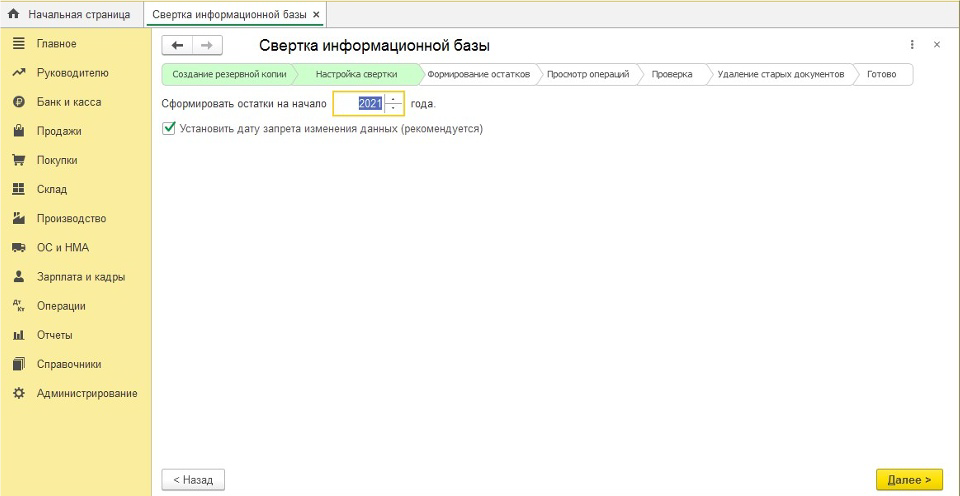Click the Отчеты bar chart icon
This screenshot has width=960, height=496.
pyautogui.click(x=18, y=335)
